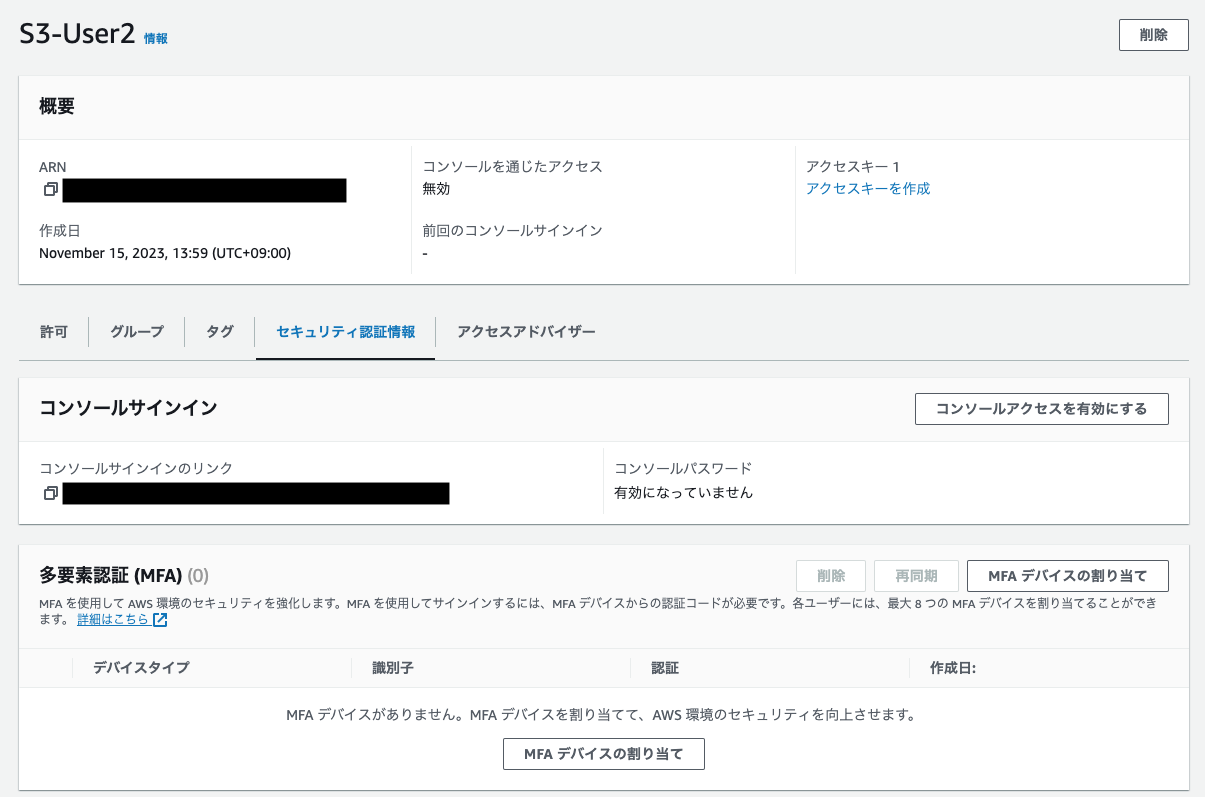Click the 削除 button in the MFA section
1205x797 pixels.
pos(830,575)
